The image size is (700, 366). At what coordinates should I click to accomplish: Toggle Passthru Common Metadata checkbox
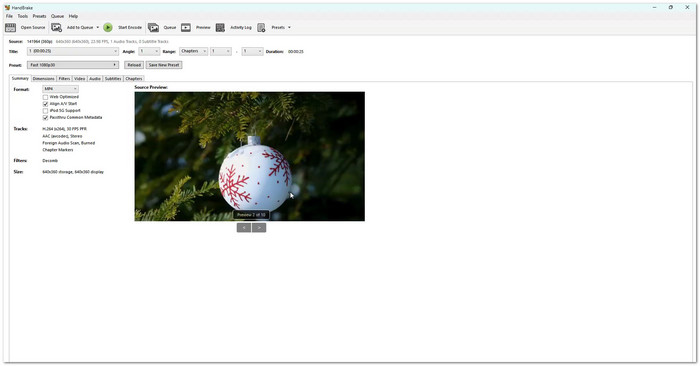(x=45, y=118)
